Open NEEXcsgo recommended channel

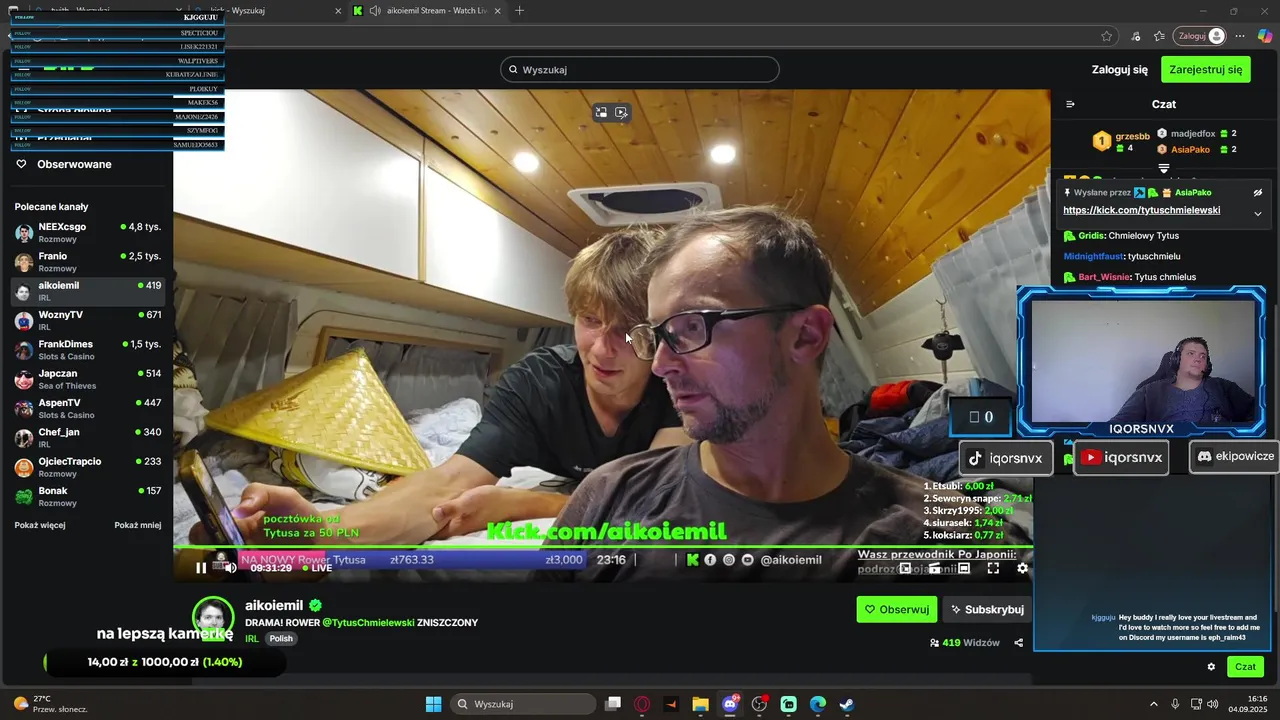point(87,233)
